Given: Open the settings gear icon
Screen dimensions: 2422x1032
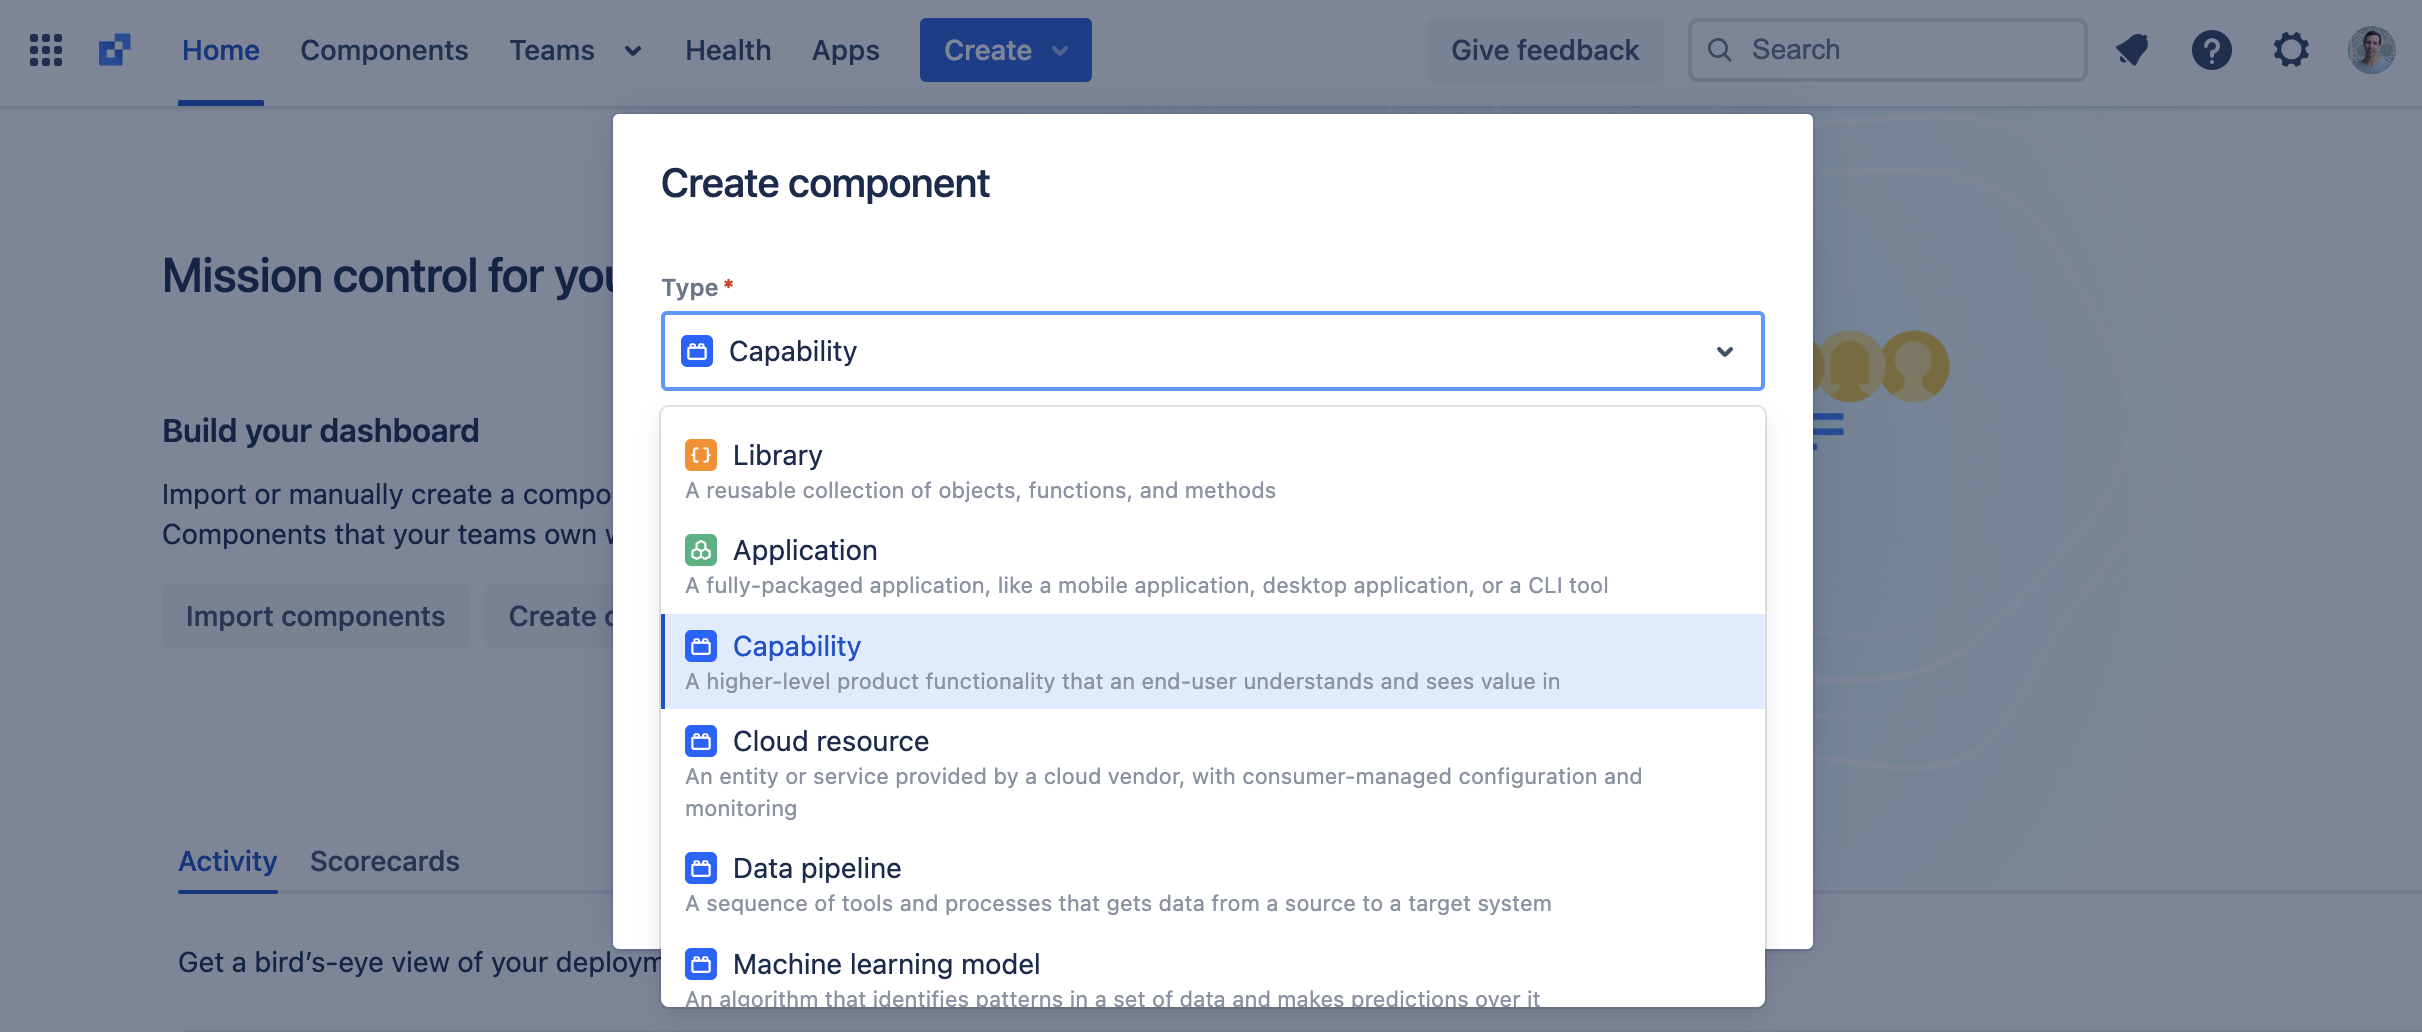Looking at the screenshot, I should pyautogui.click(x=2291, y=50).
